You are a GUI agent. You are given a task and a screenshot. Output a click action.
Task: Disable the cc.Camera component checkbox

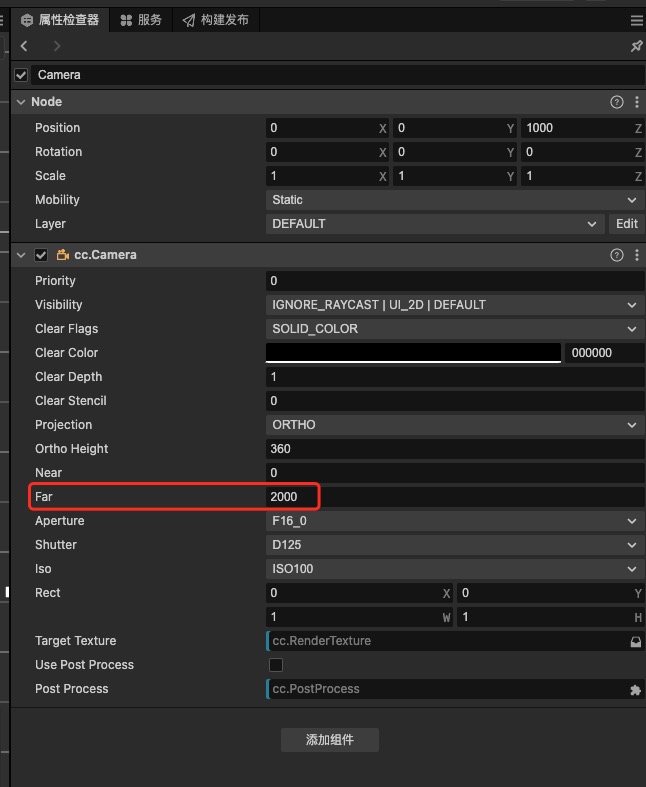41,255
